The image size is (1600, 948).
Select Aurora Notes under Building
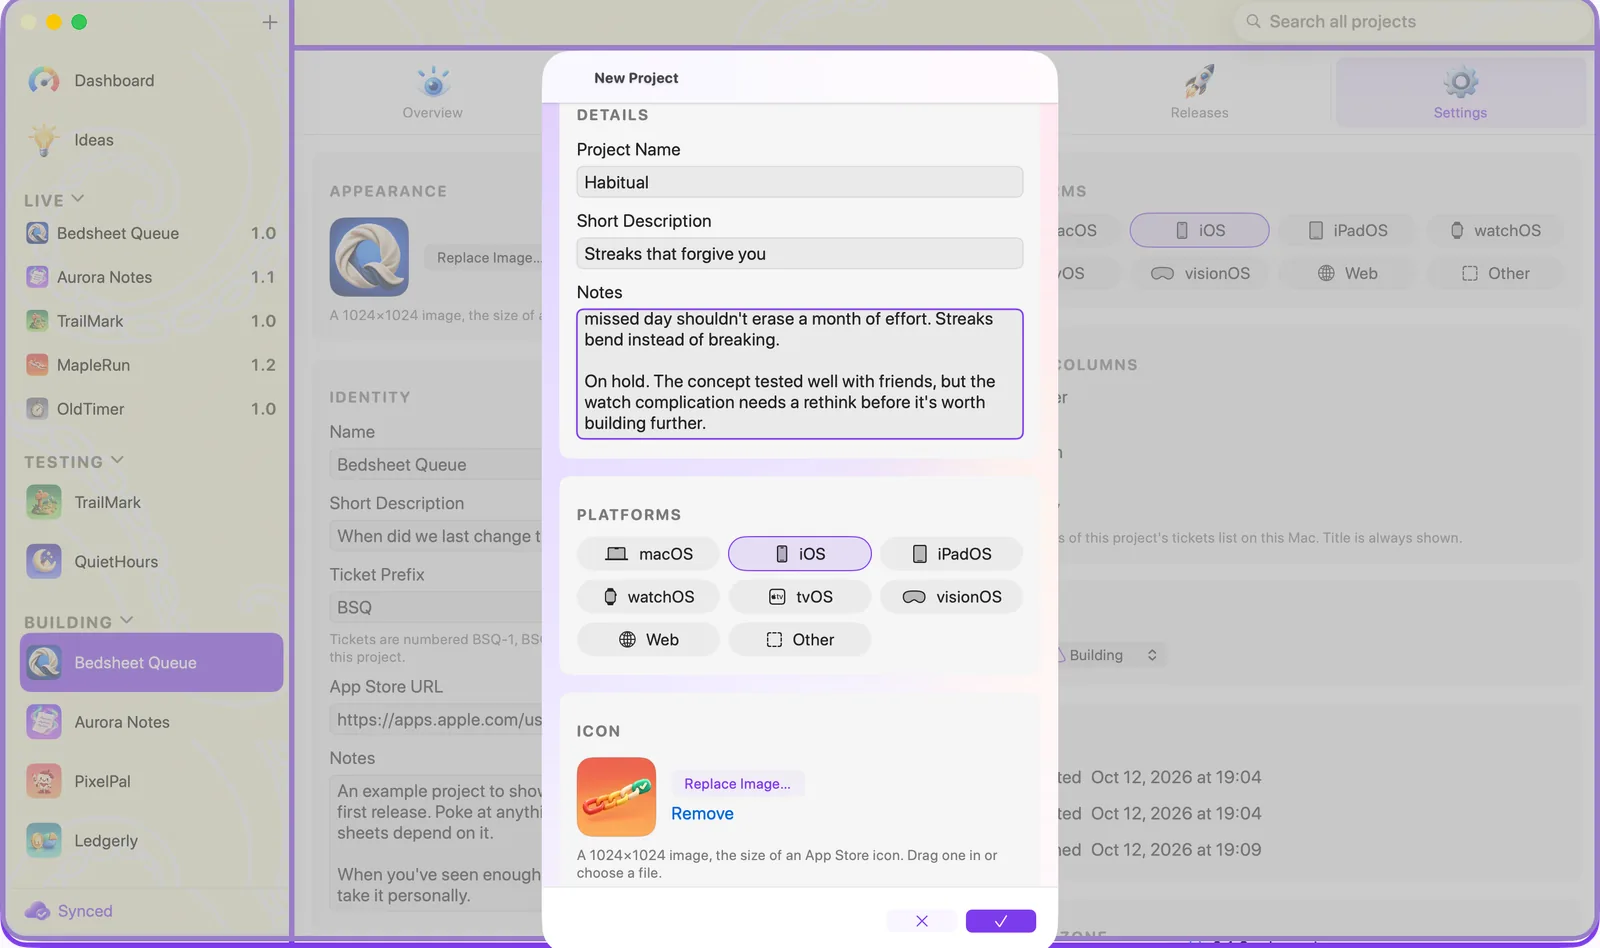pyautogui.click(x=152, y=722)
